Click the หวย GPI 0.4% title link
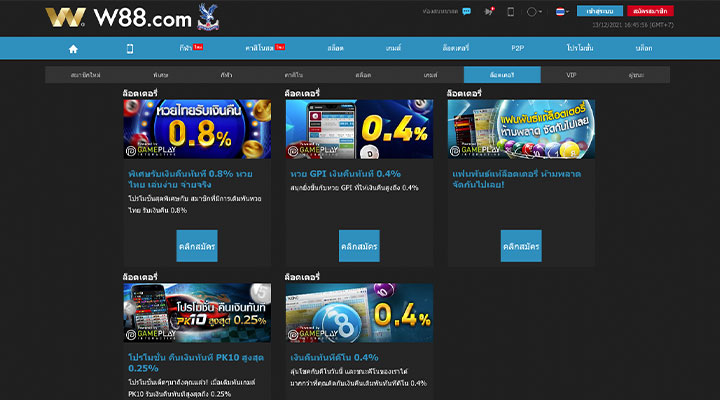720x400 pixels. tap(345, 174)
